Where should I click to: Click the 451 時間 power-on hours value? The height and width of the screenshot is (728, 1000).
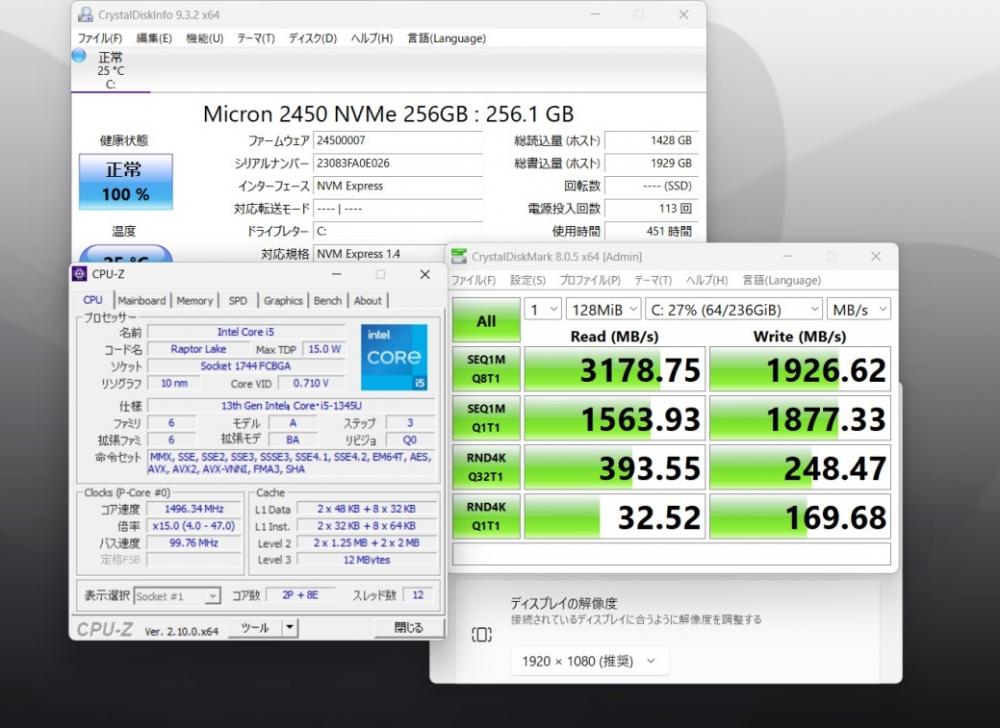(x=651, y=231)
